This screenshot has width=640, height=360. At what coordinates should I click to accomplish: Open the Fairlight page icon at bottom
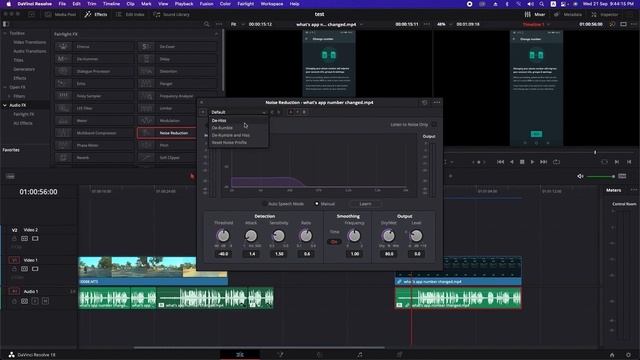(360, 355)
